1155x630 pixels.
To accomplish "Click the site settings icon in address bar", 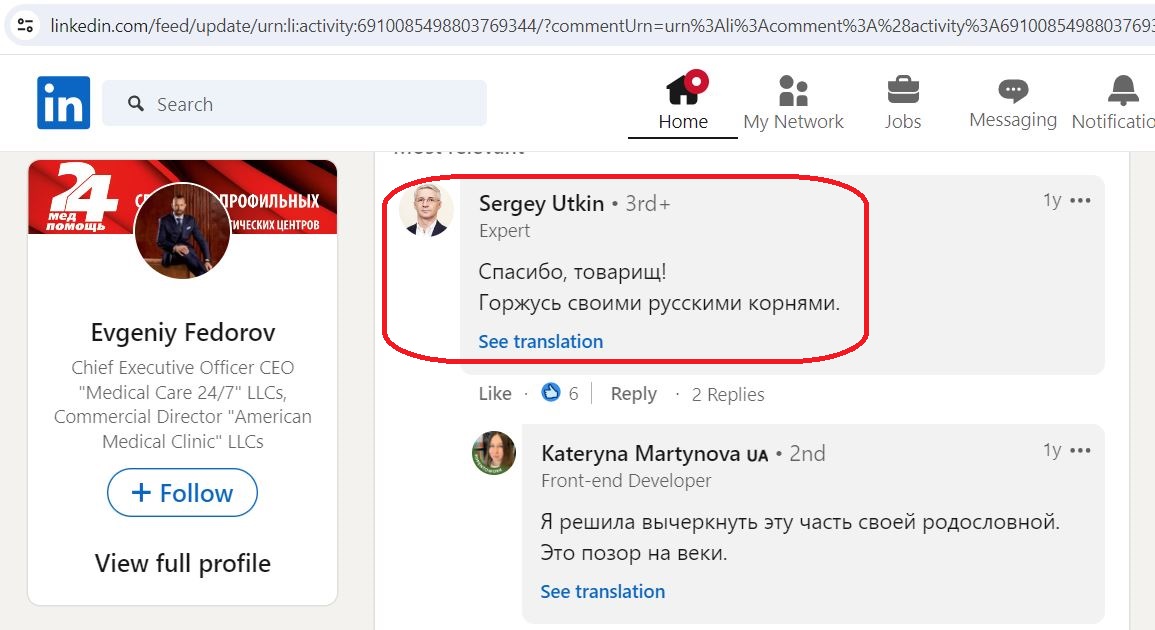I will tap(25, 26).
